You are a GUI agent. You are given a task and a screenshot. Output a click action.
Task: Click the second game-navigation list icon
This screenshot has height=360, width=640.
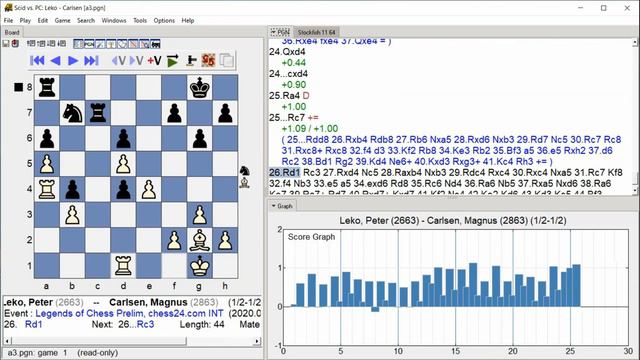(41, 43)
